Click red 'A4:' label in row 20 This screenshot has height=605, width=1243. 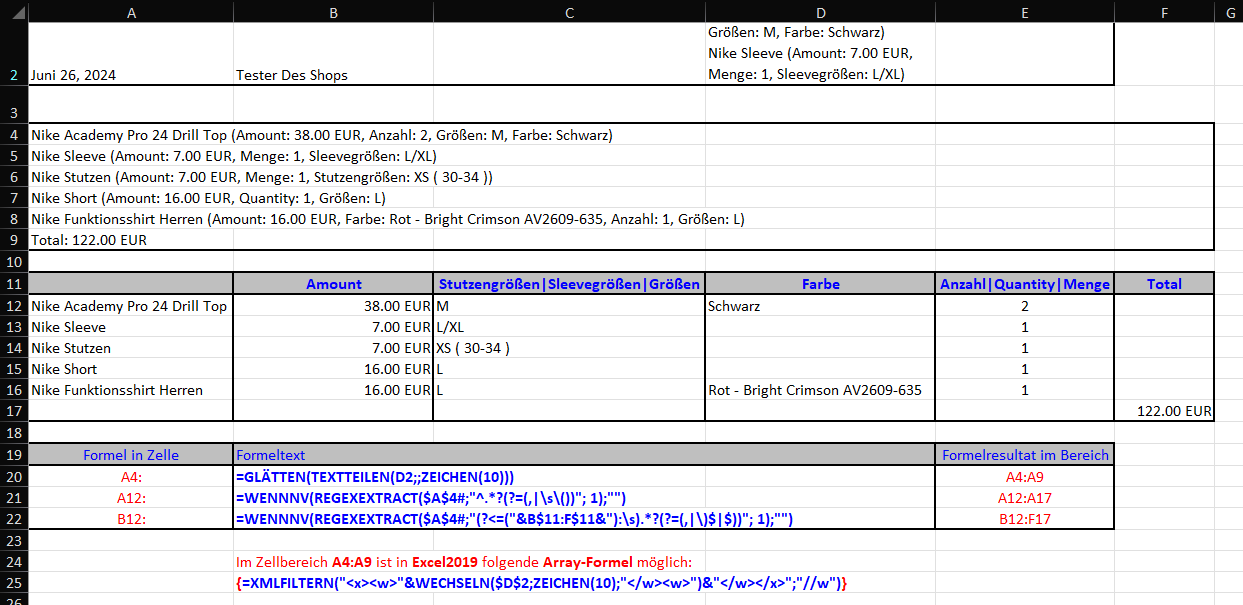[131, 477]
